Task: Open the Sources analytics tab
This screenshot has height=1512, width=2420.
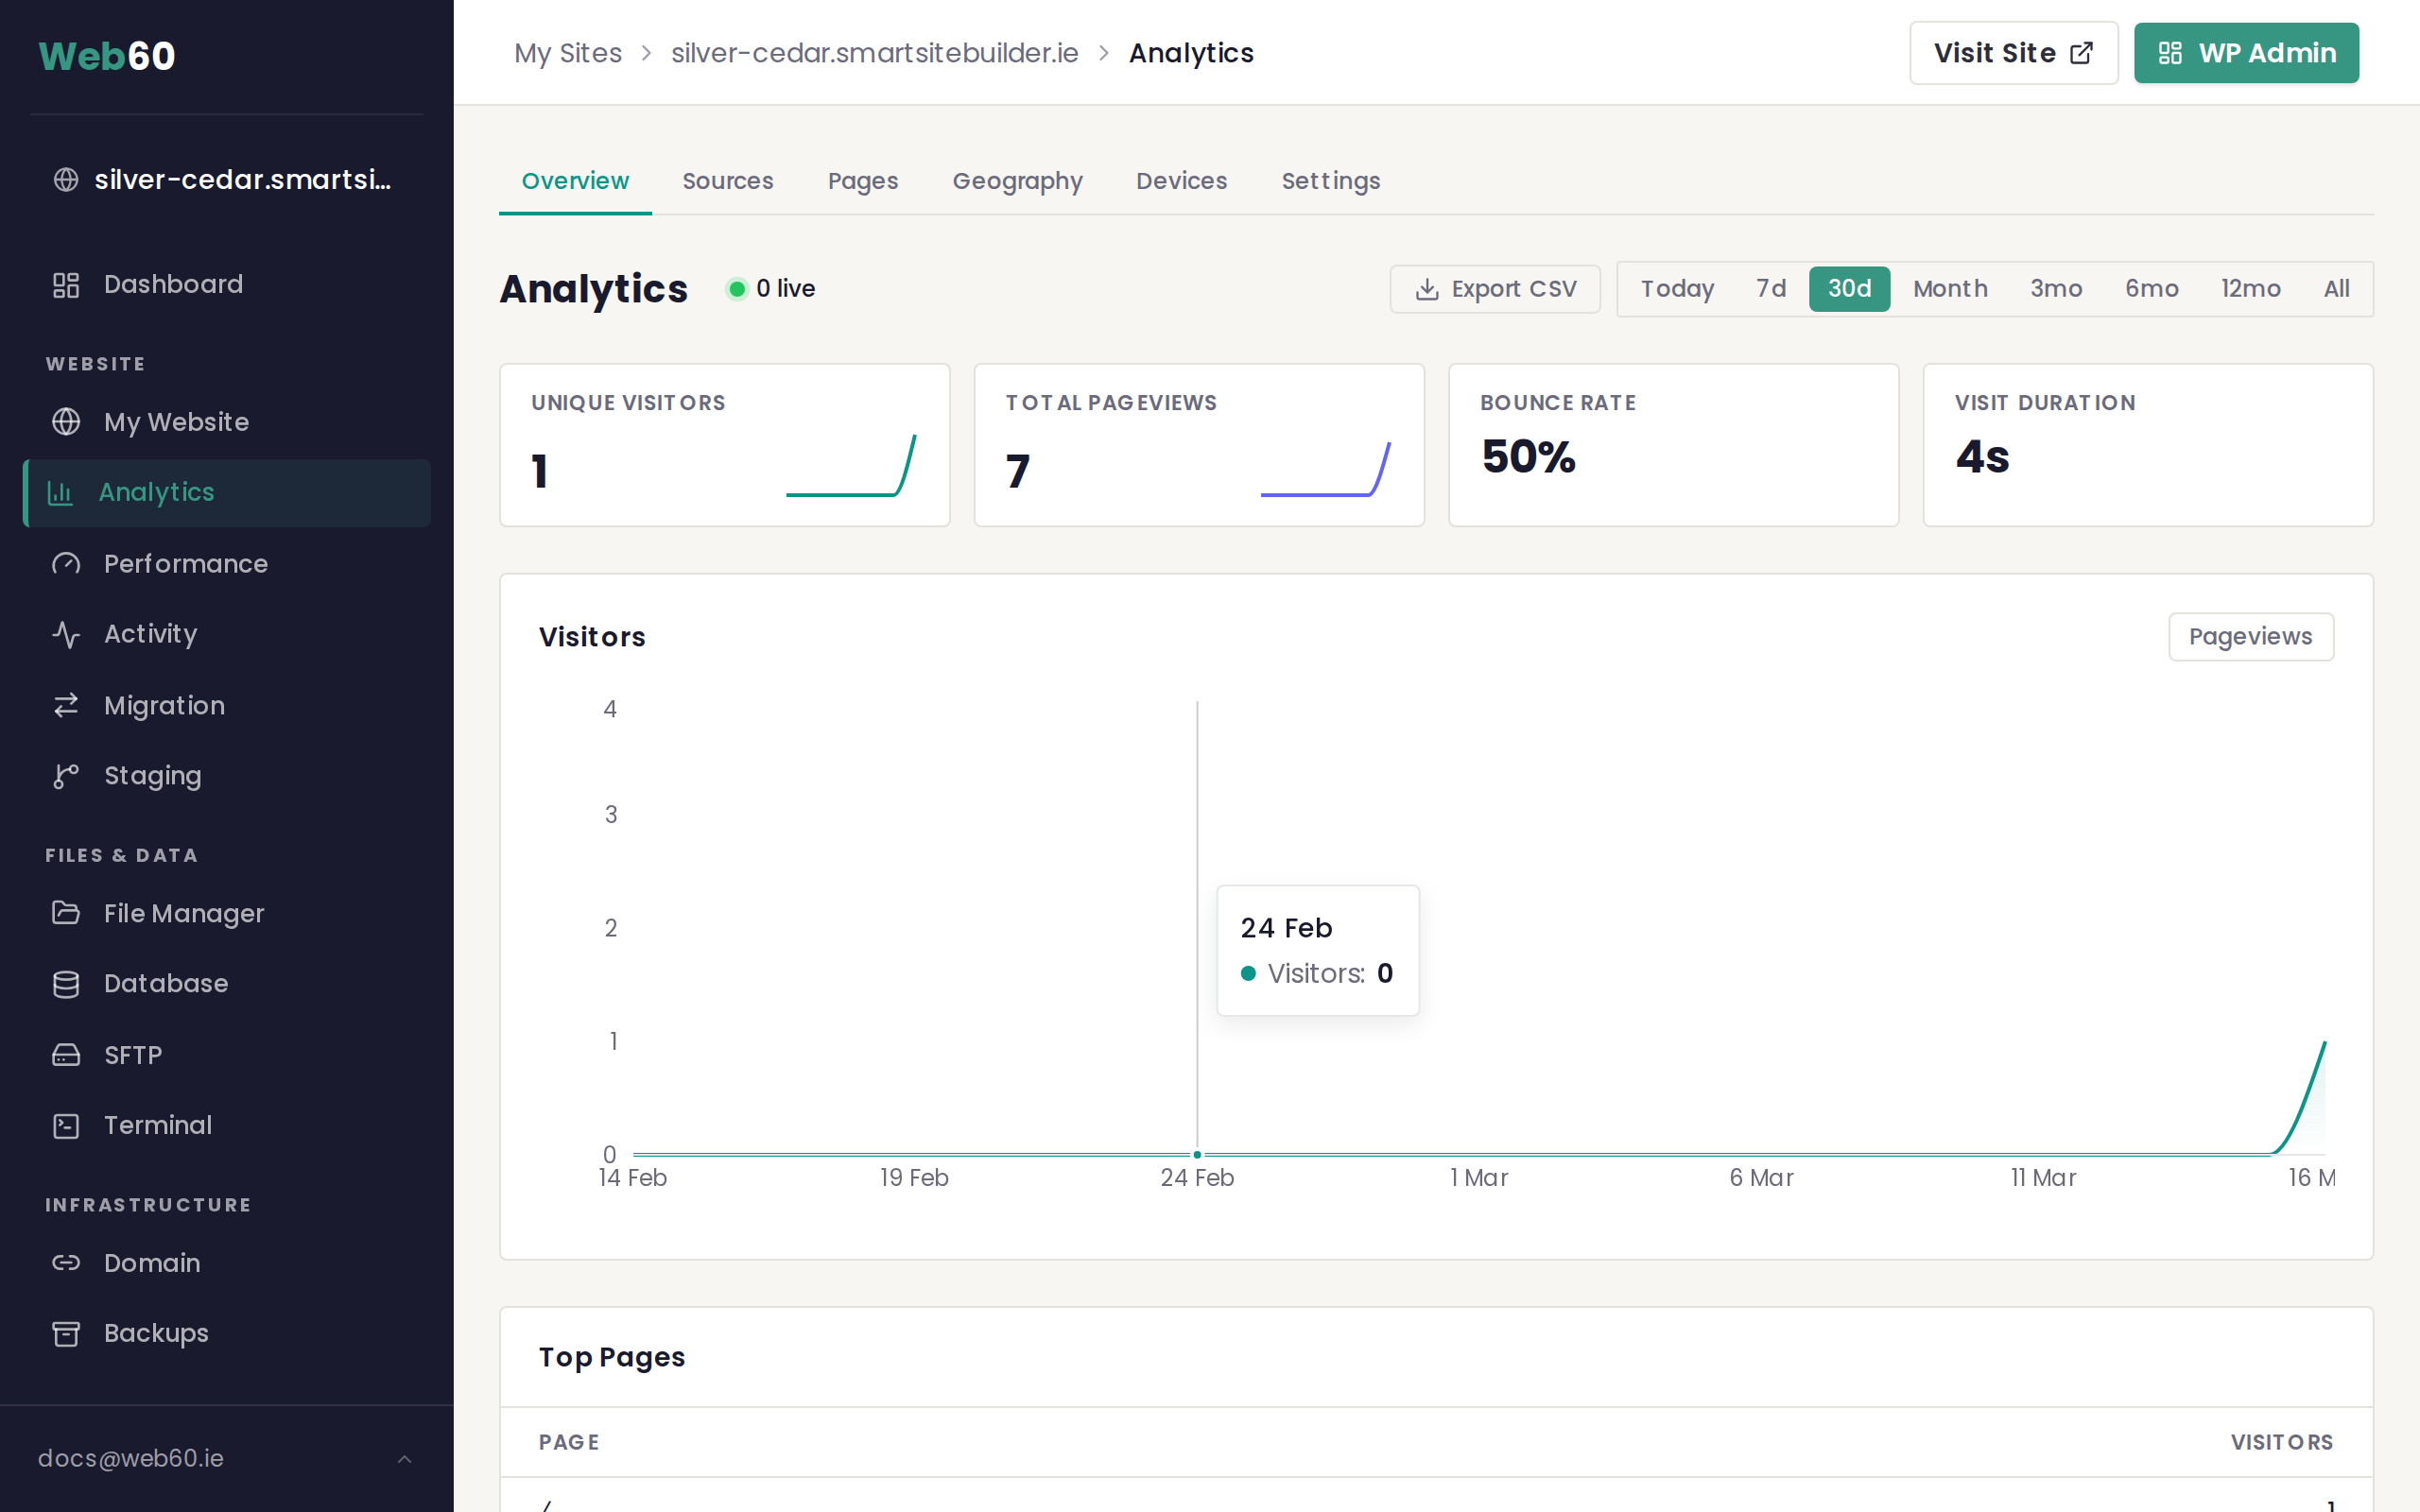Action: click(x=728, y=181)
